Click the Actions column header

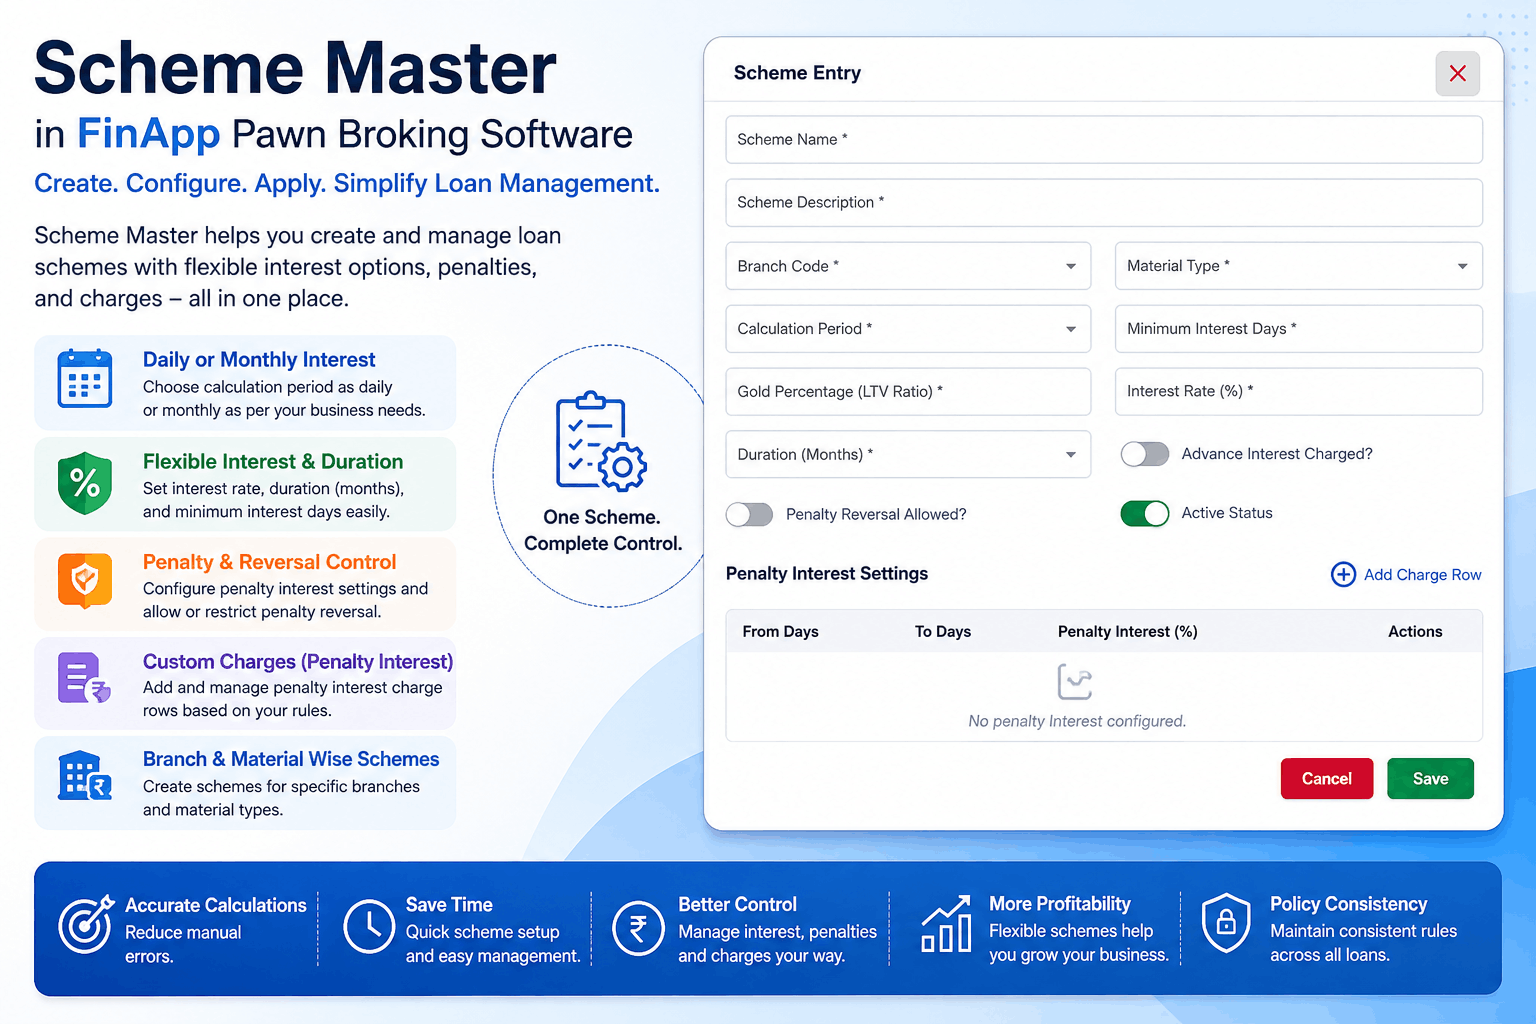pos(1415,632)
